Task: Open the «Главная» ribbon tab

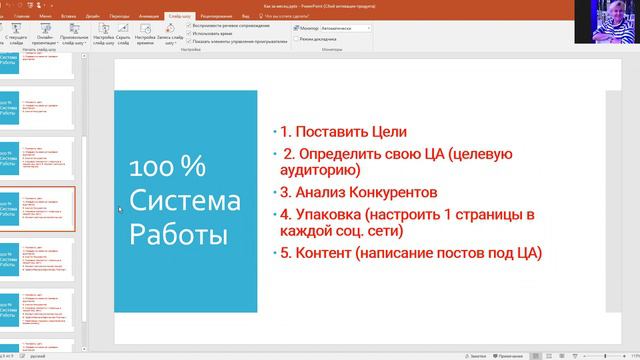Action: [22, 16]
